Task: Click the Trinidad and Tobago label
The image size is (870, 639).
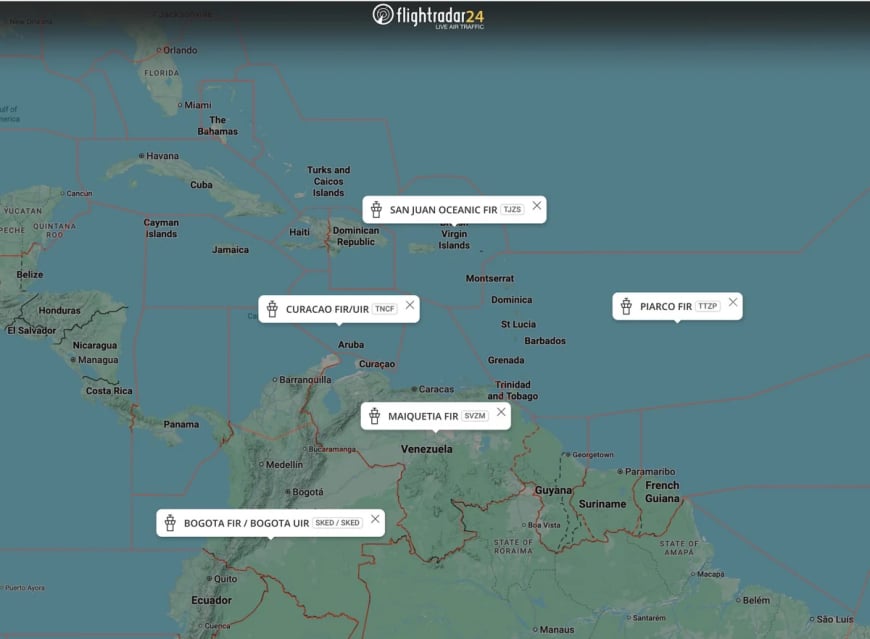Action: pos(513,390)
